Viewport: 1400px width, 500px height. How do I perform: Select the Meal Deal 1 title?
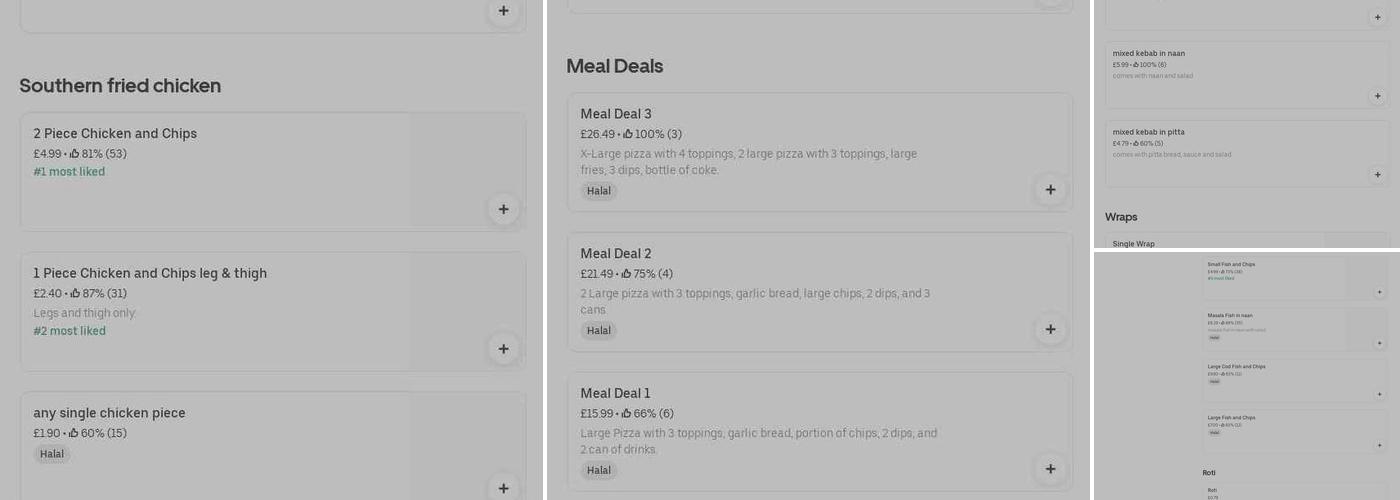click(616, 393)
